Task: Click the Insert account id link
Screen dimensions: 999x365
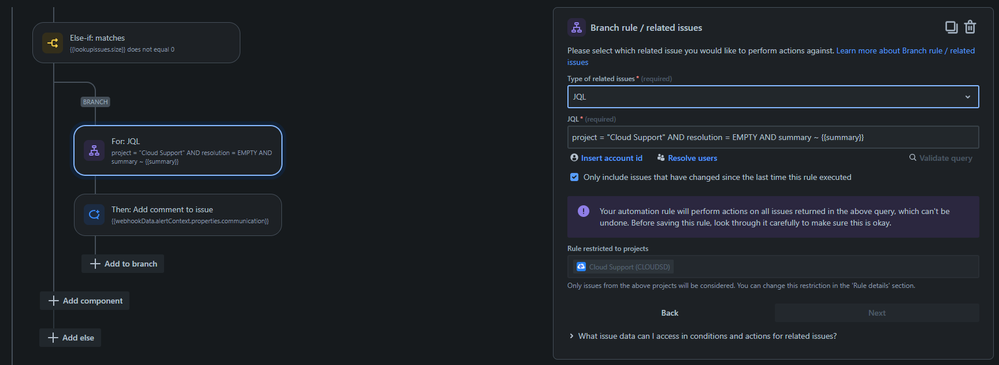Action: click(x=607, y=158)
